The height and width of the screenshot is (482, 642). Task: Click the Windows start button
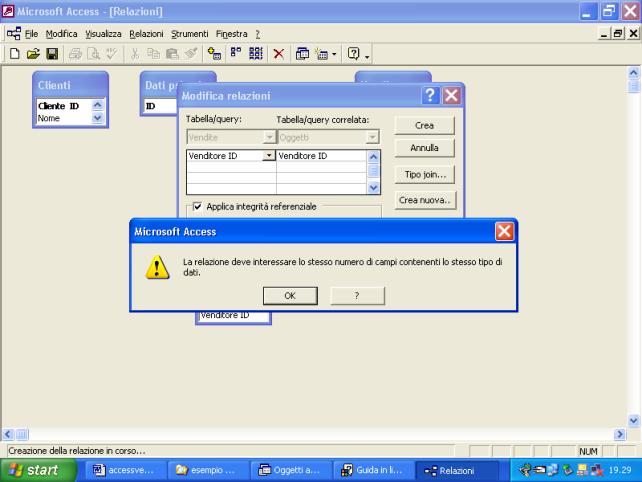pos(38,470)
